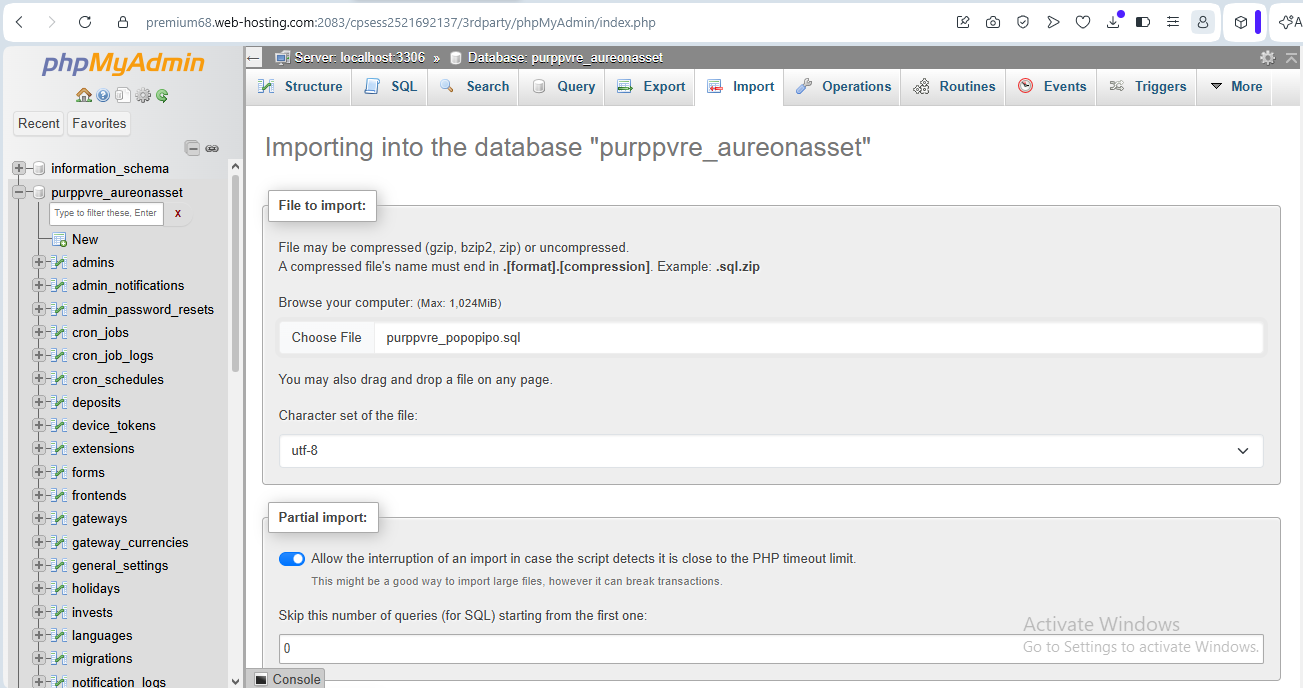Open the admin_password_resets table
1303x688 pixels.
[x=143, y=309]
